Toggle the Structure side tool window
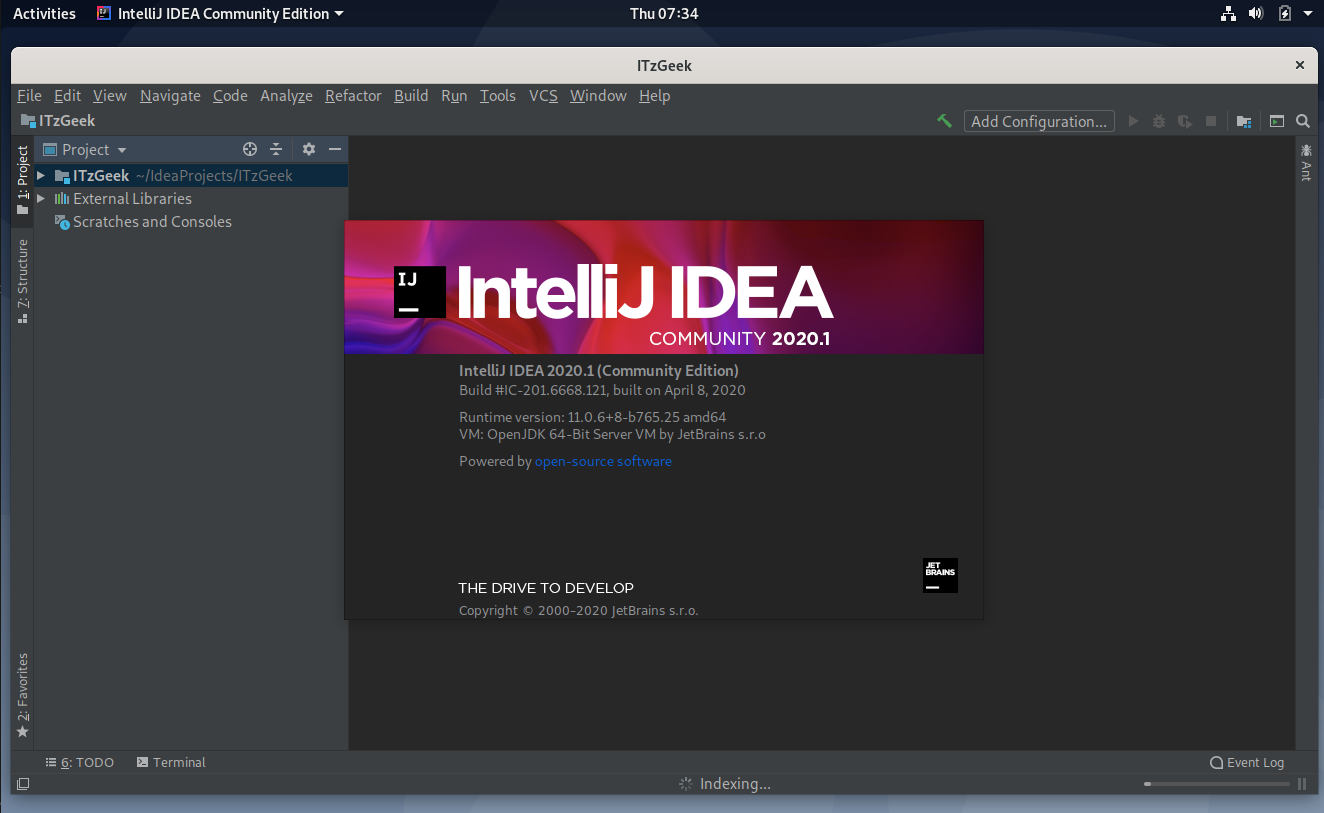Screen dimensions: 1324x813 coord(23,280)
